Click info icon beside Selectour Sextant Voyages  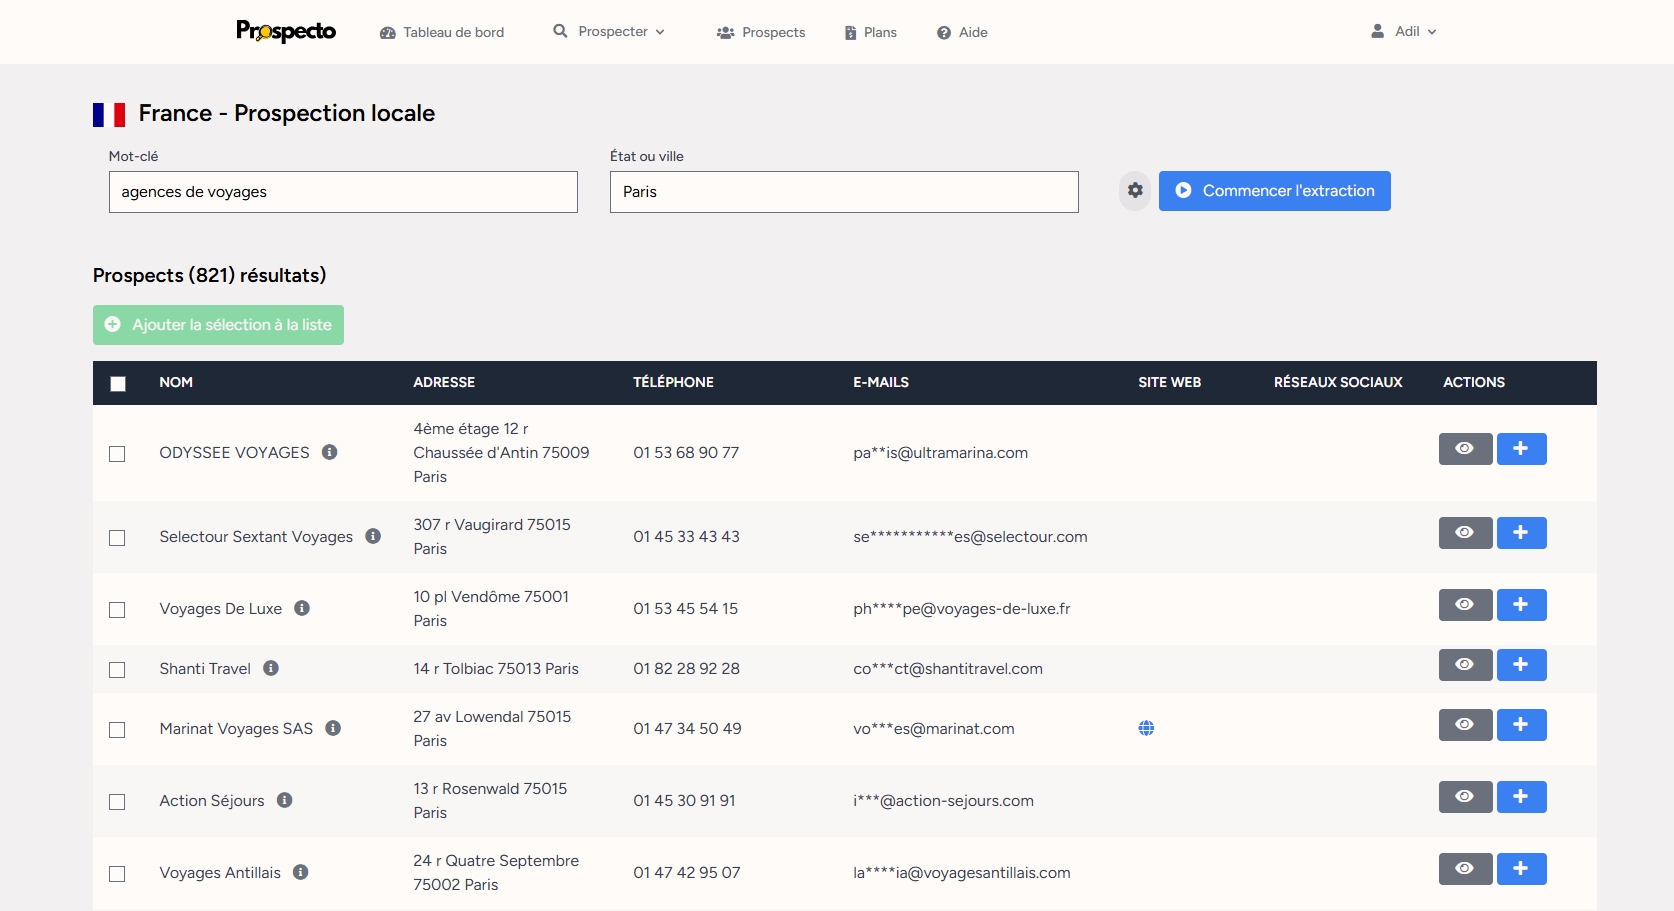pos(373,536)
